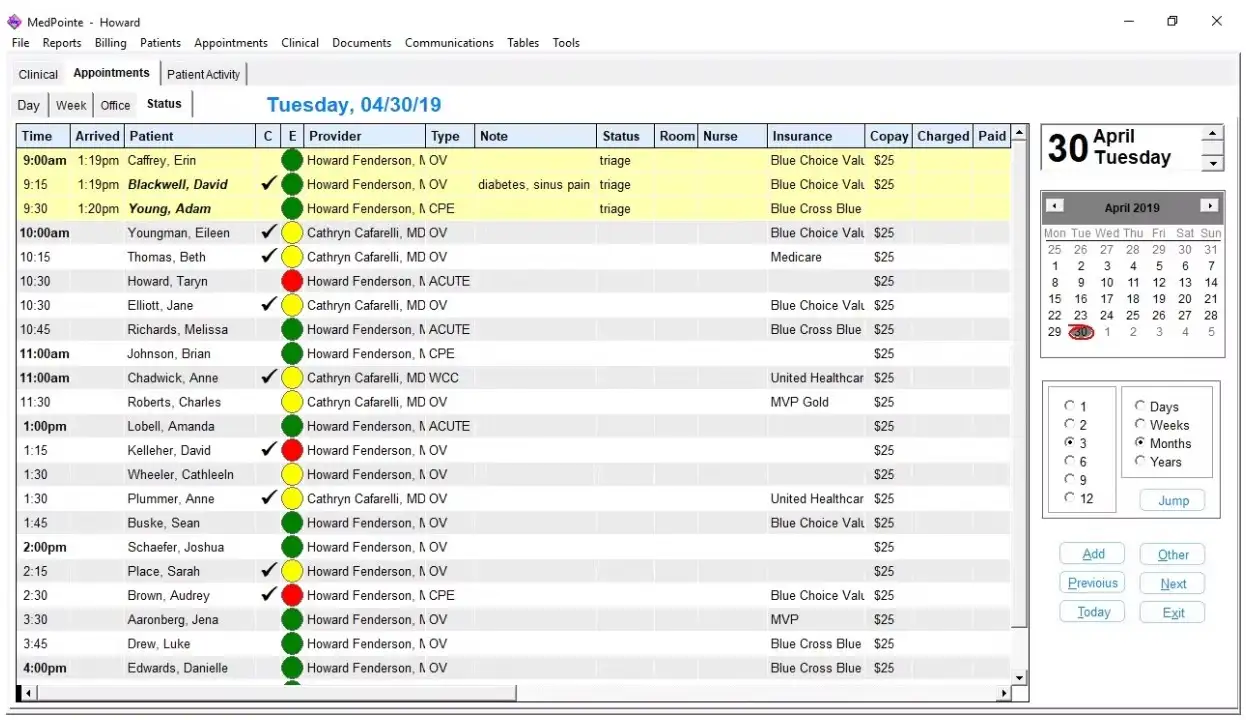Enable the Months radio button
Viewport: 1246px width, 720px height.
click(x=1140, y=443)
